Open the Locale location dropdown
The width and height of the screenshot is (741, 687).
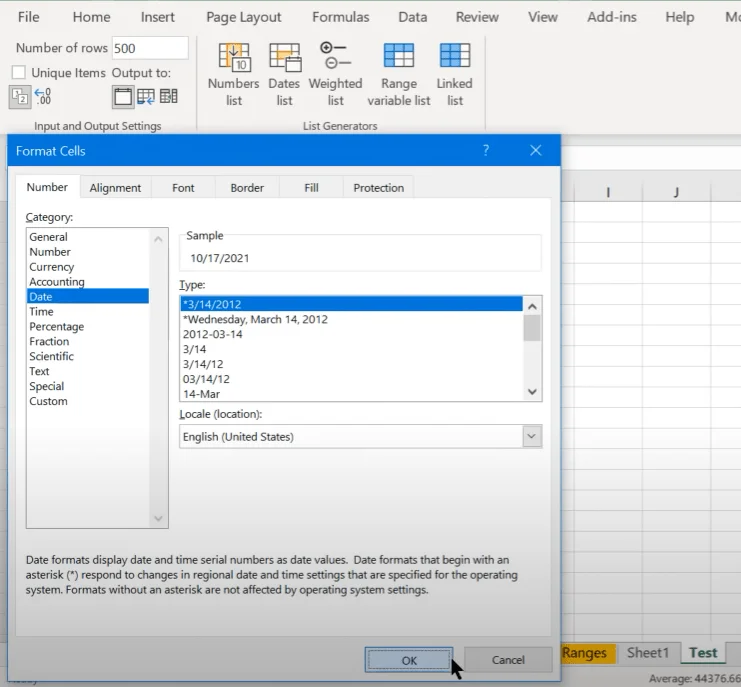[x=532, y=436]
